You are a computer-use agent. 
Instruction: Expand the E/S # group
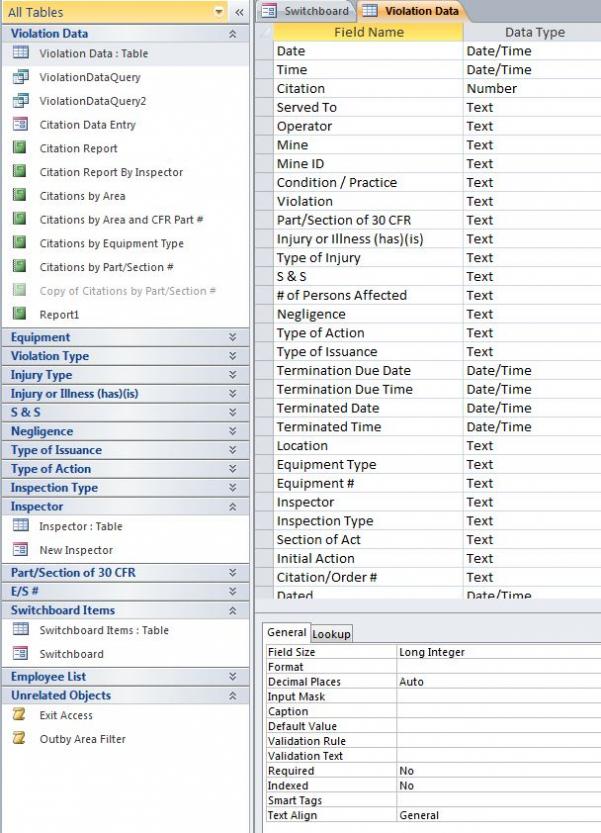point(233,591)
